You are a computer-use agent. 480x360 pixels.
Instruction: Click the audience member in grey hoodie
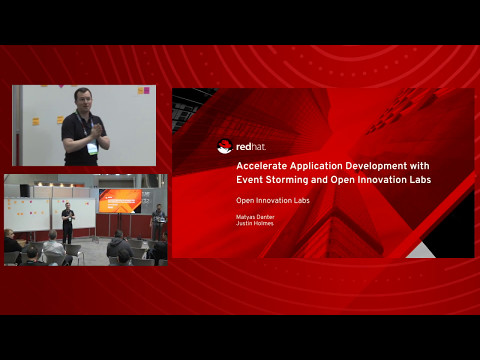119,244
